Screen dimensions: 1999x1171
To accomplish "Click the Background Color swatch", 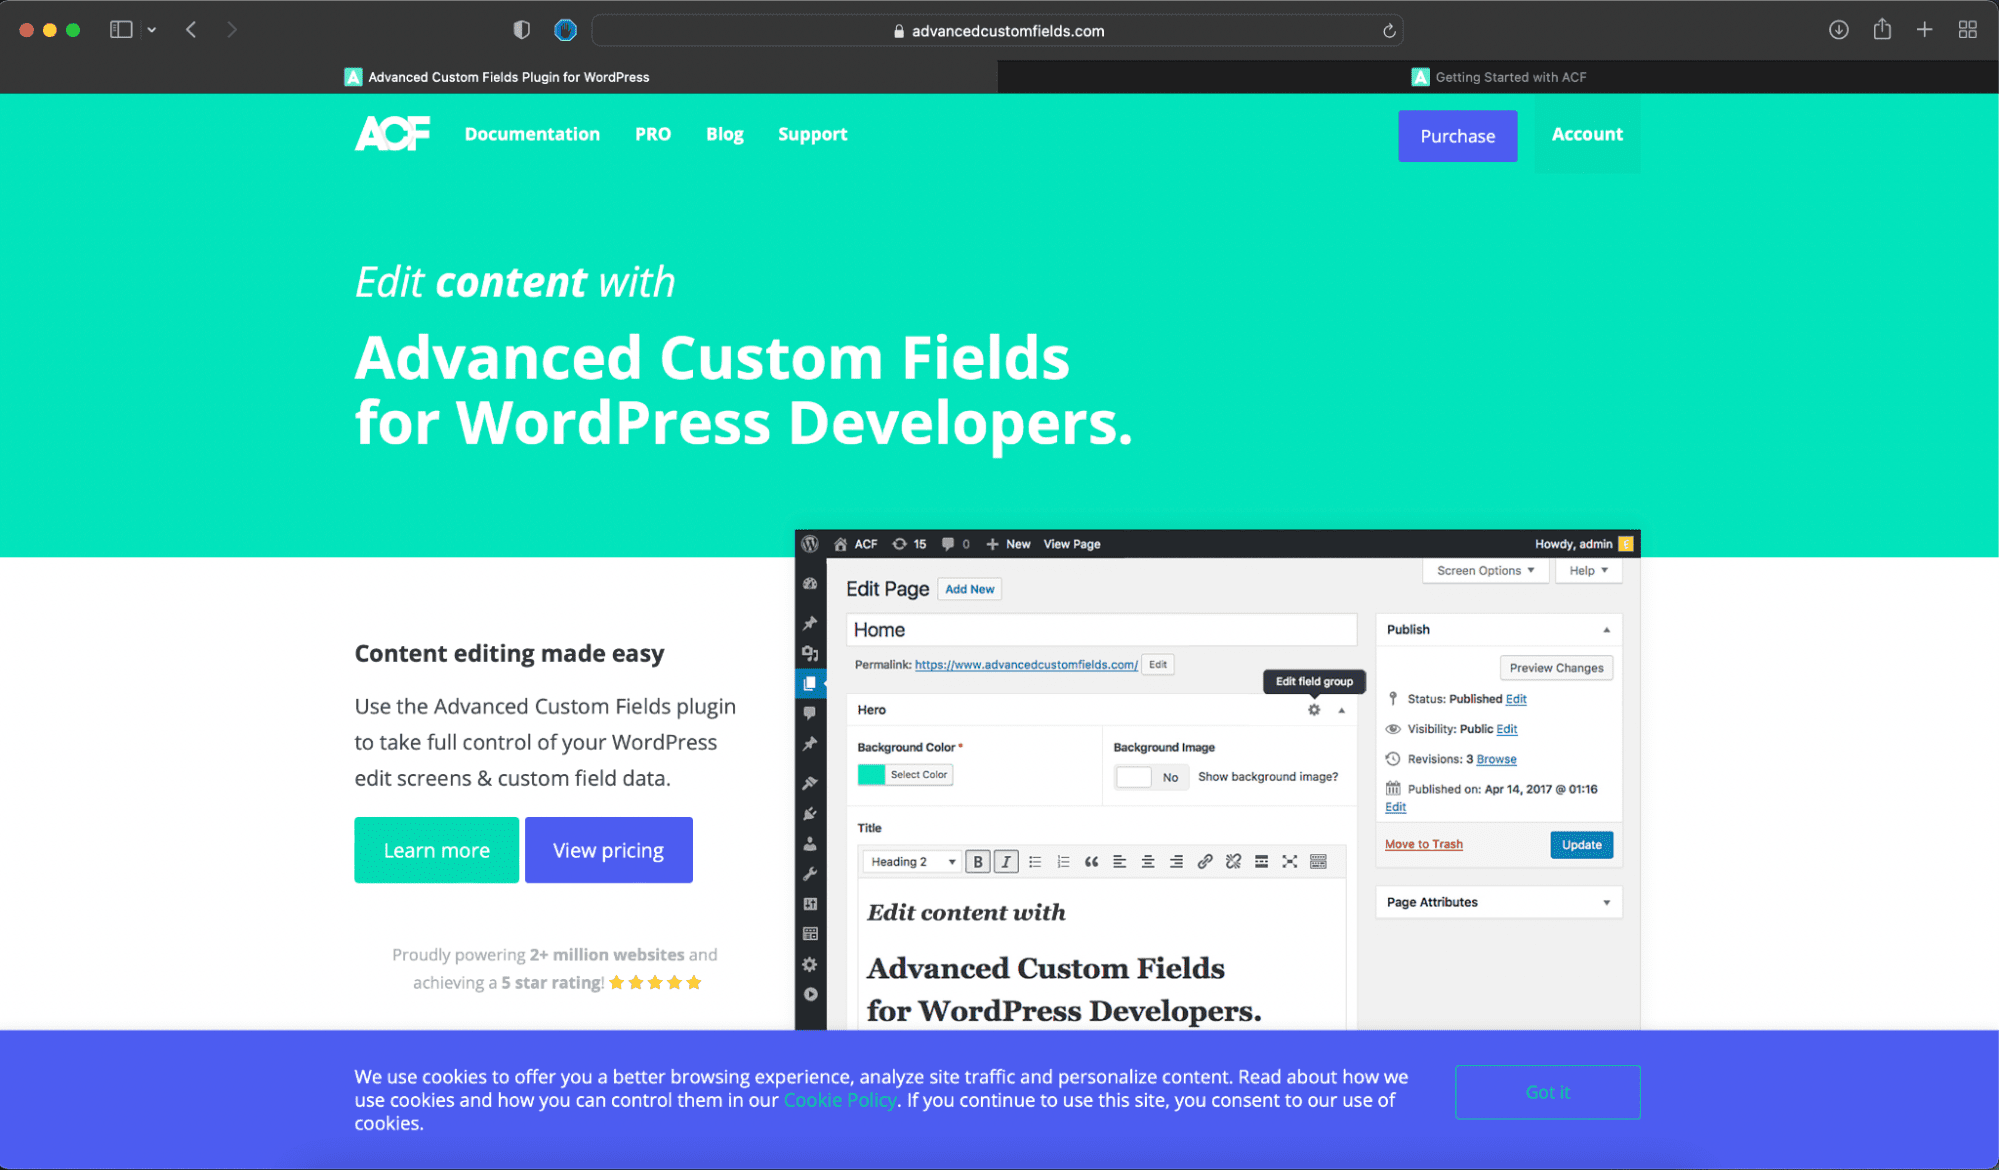I will [x=871, y=775].
